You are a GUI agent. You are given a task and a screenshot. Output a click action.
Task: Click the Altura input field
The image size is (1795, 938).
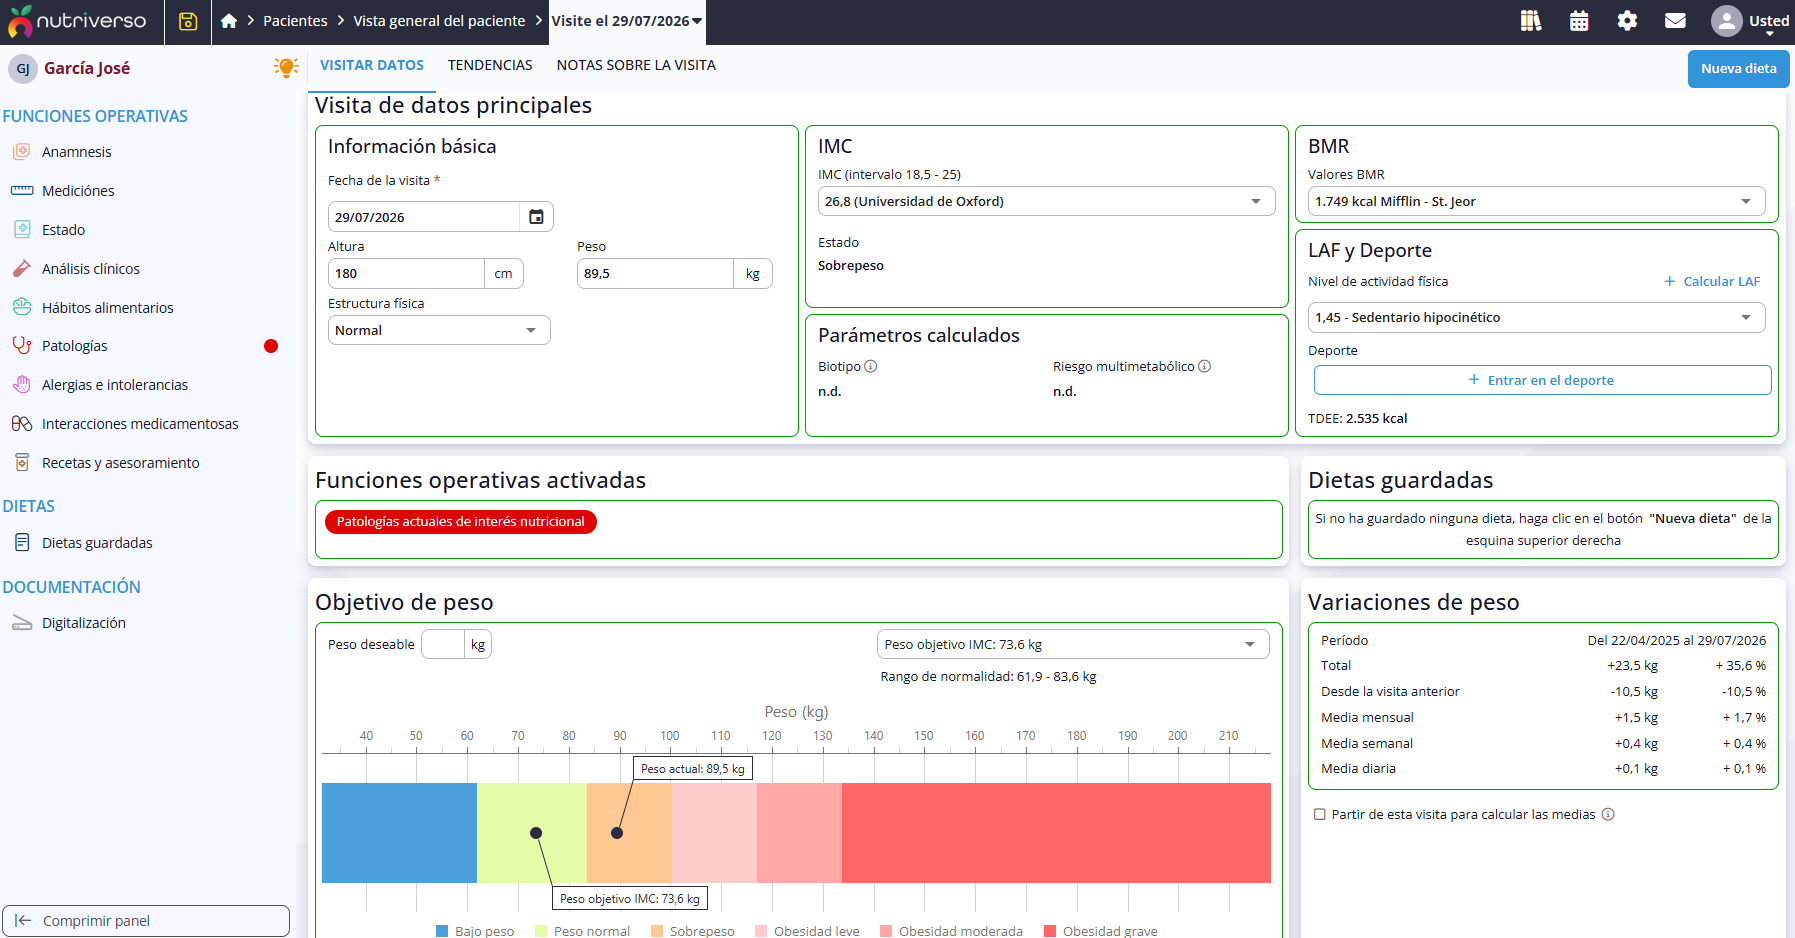click(x=406, y=273)
